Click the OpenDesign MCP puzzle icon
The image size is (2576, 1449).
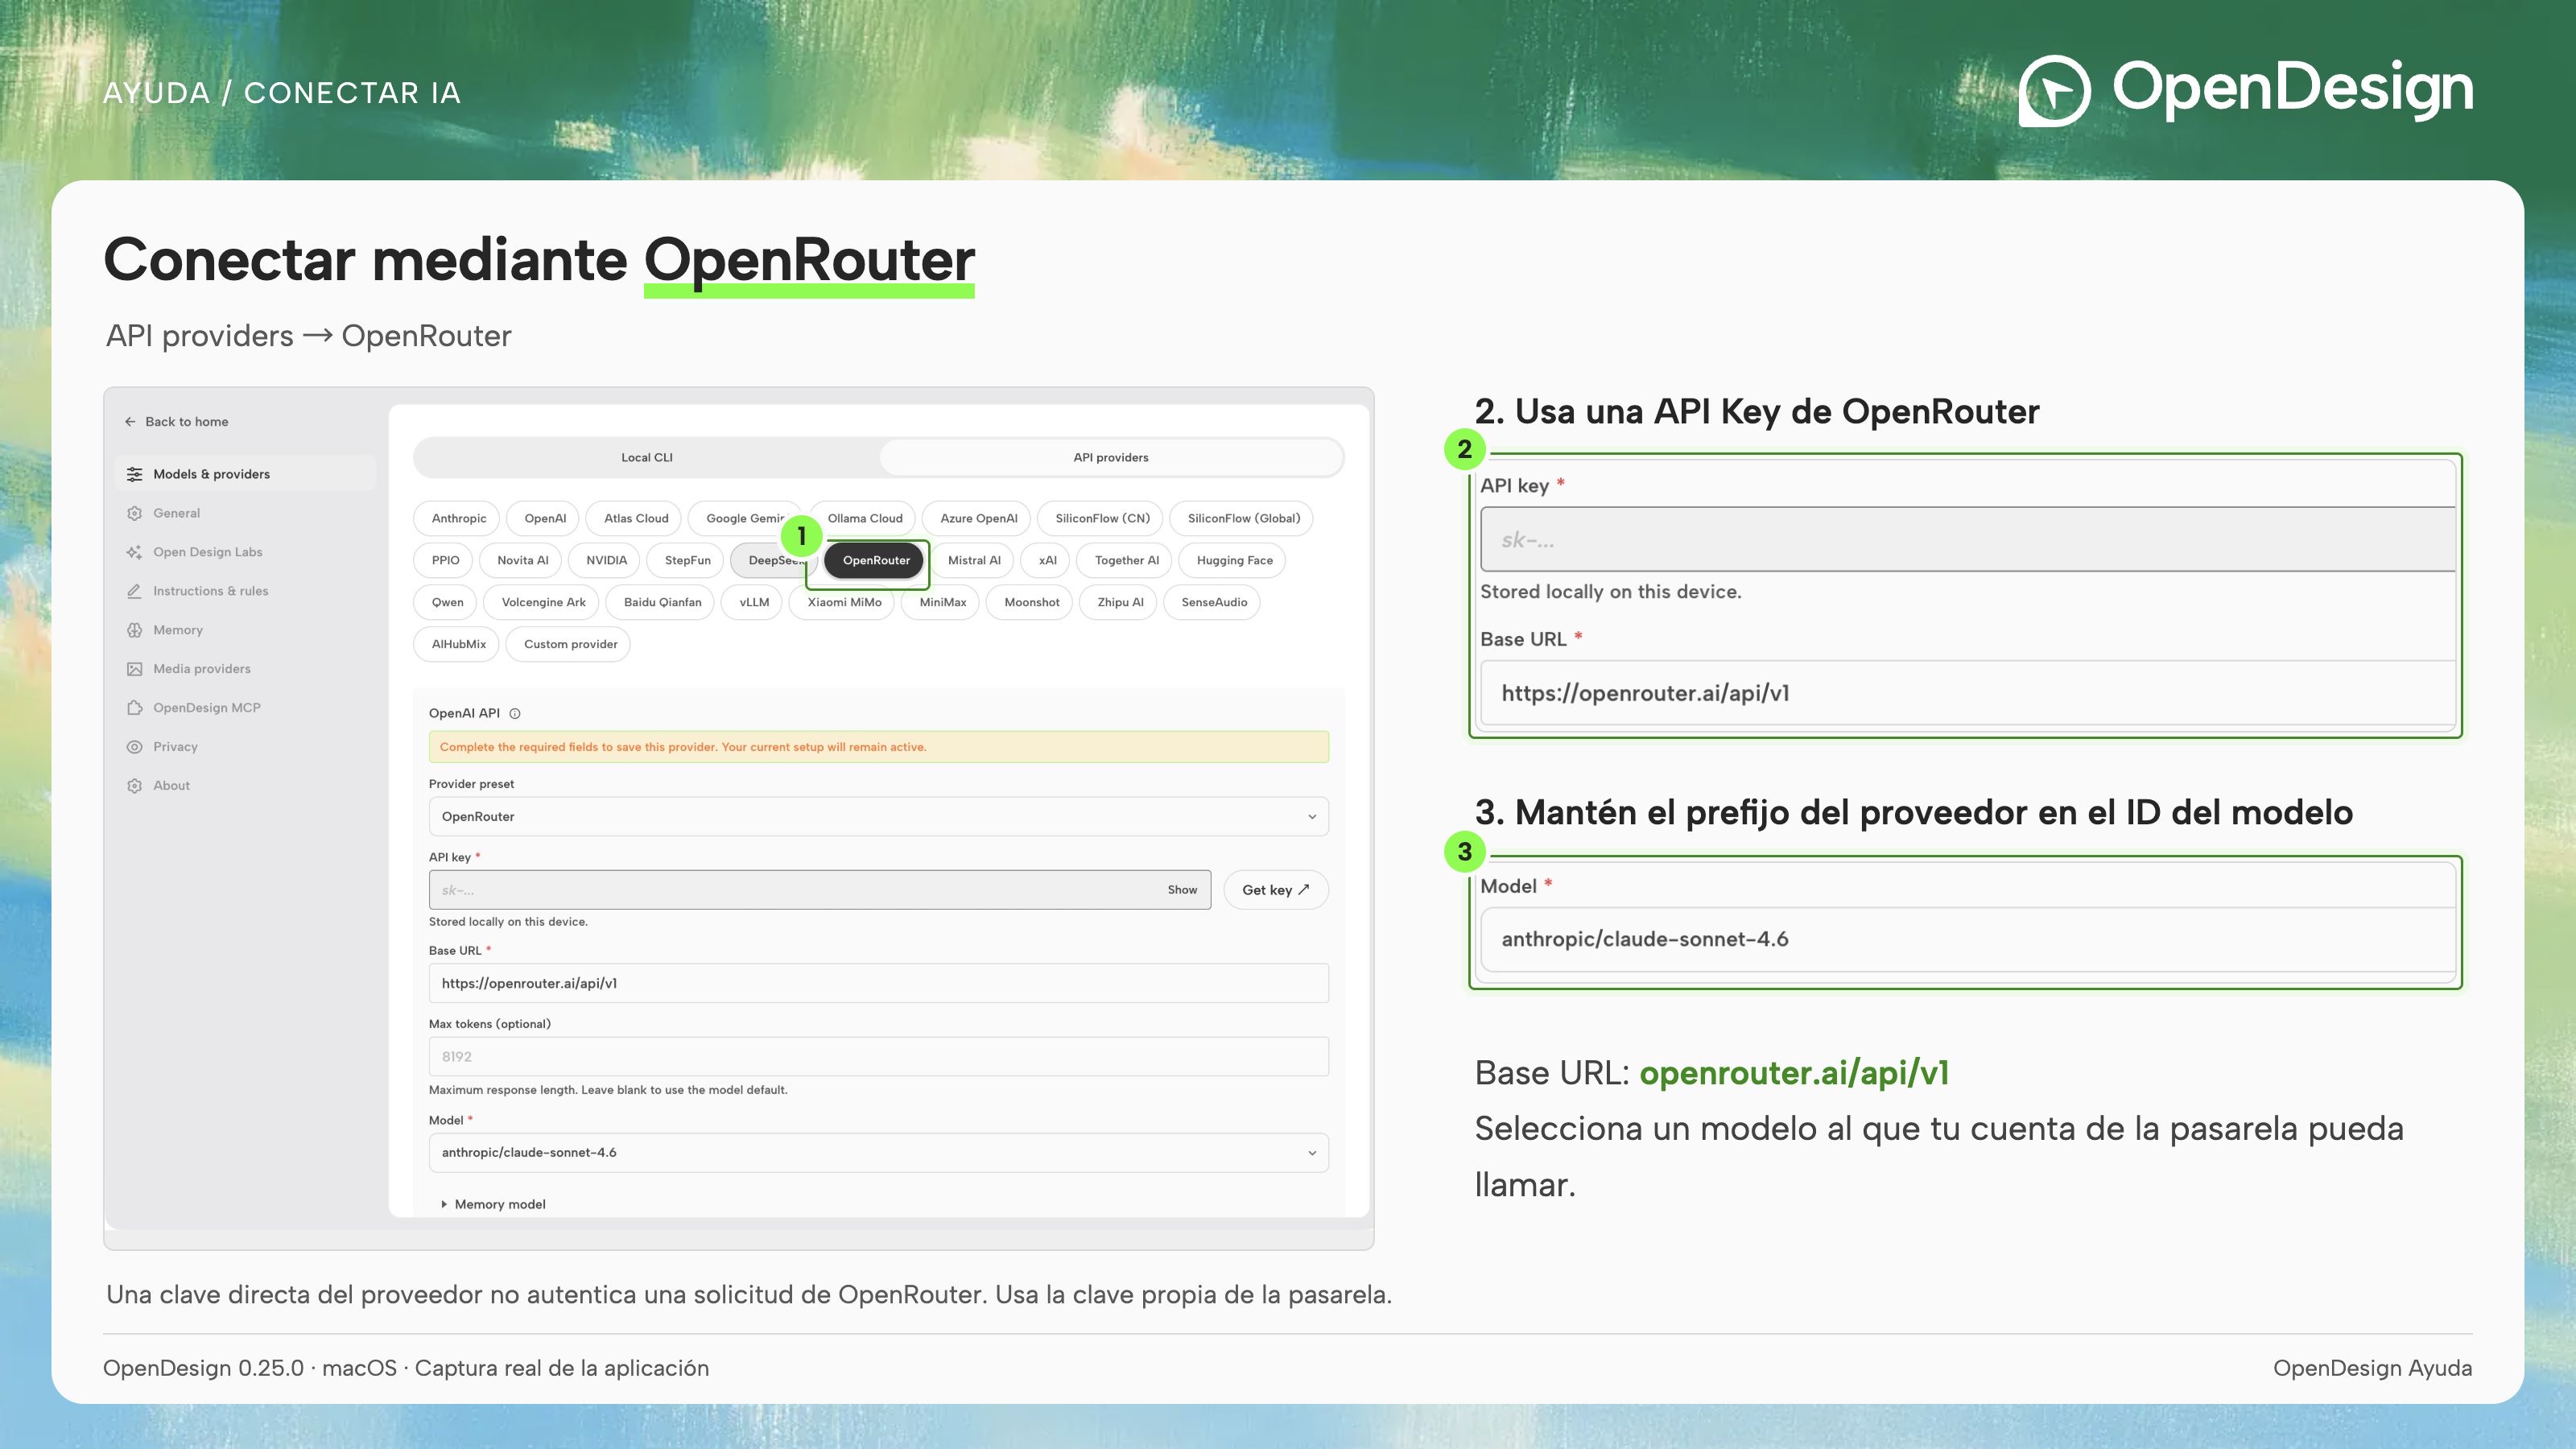tap(134, 708)
